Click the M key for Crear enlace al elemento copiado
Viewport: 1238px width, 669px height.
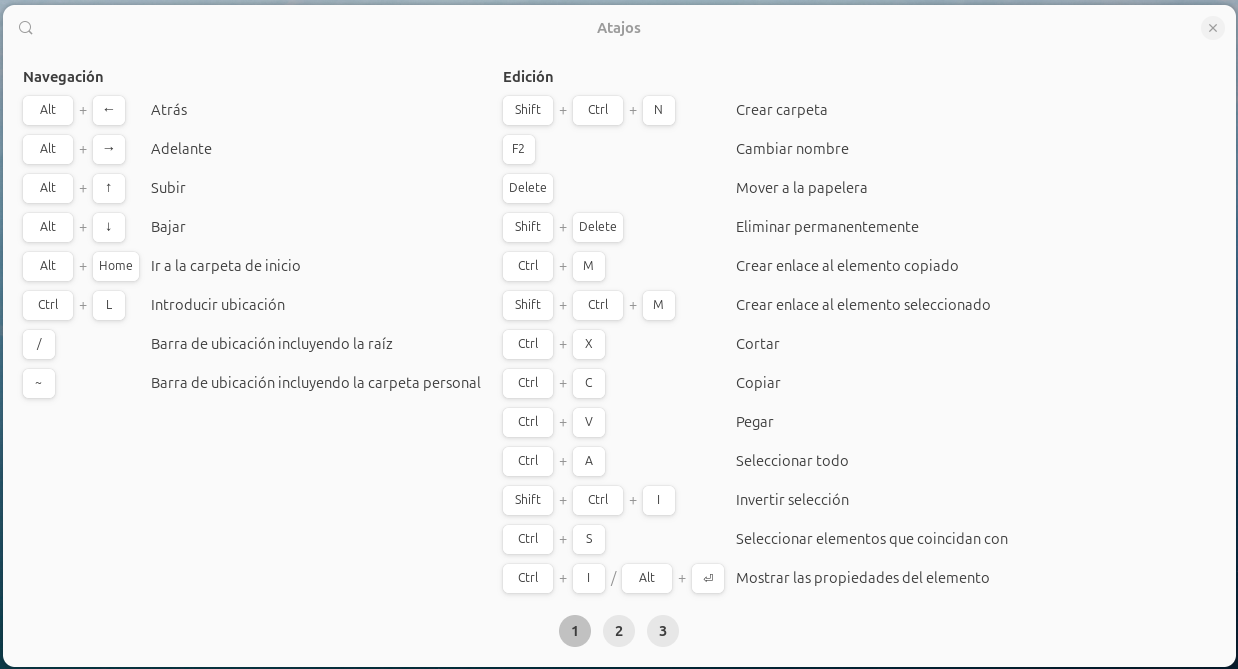click(x=589, y=266)
